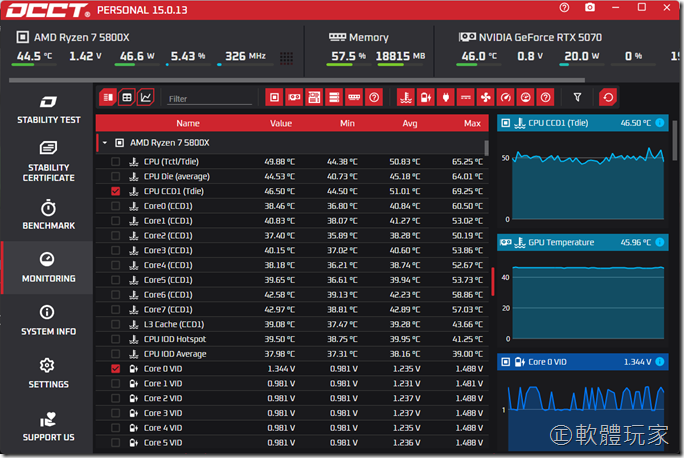Click info icon on GPU Temperature graph
This screenshot has height=458, width=684.
pyautogui.click(x=659, y=242)
